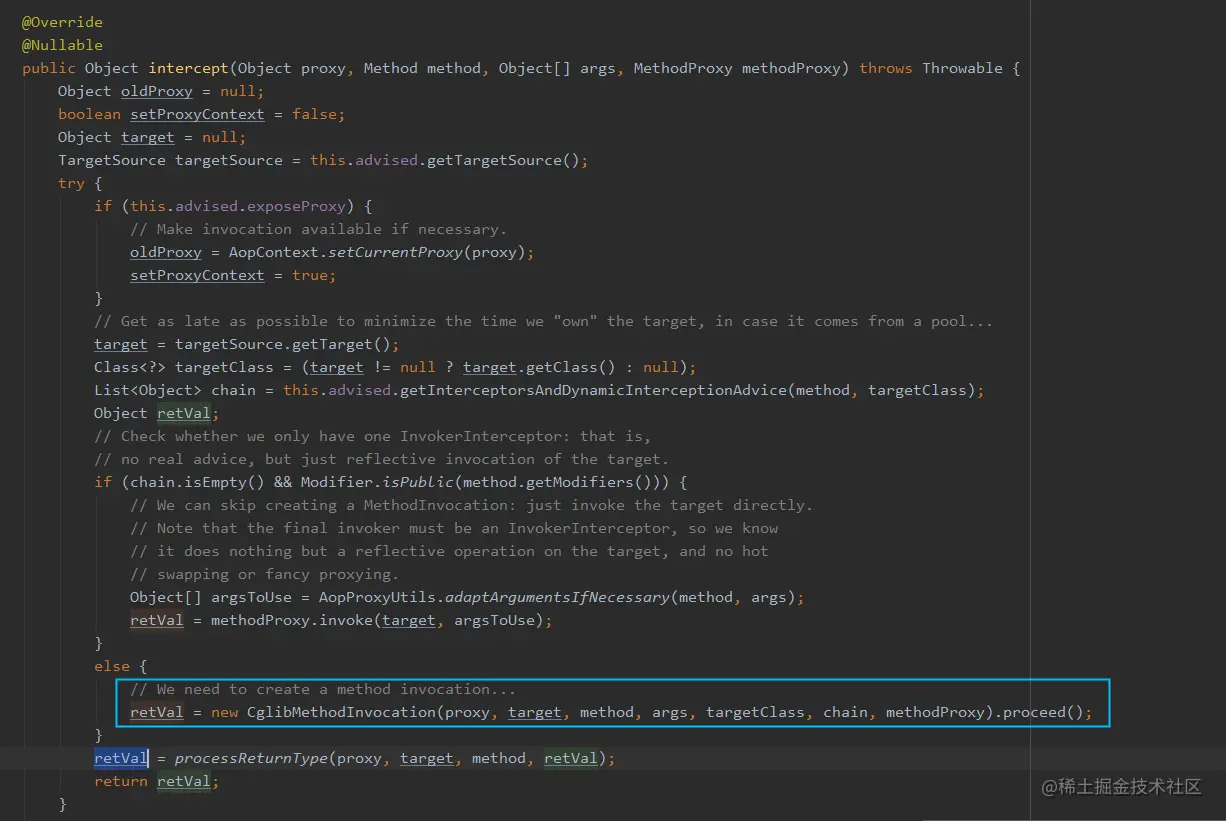Click getInterceptorsAndDynamicInterceptionAdvice method call
Screen dimensions: 1226x821
tap(593, 390)
